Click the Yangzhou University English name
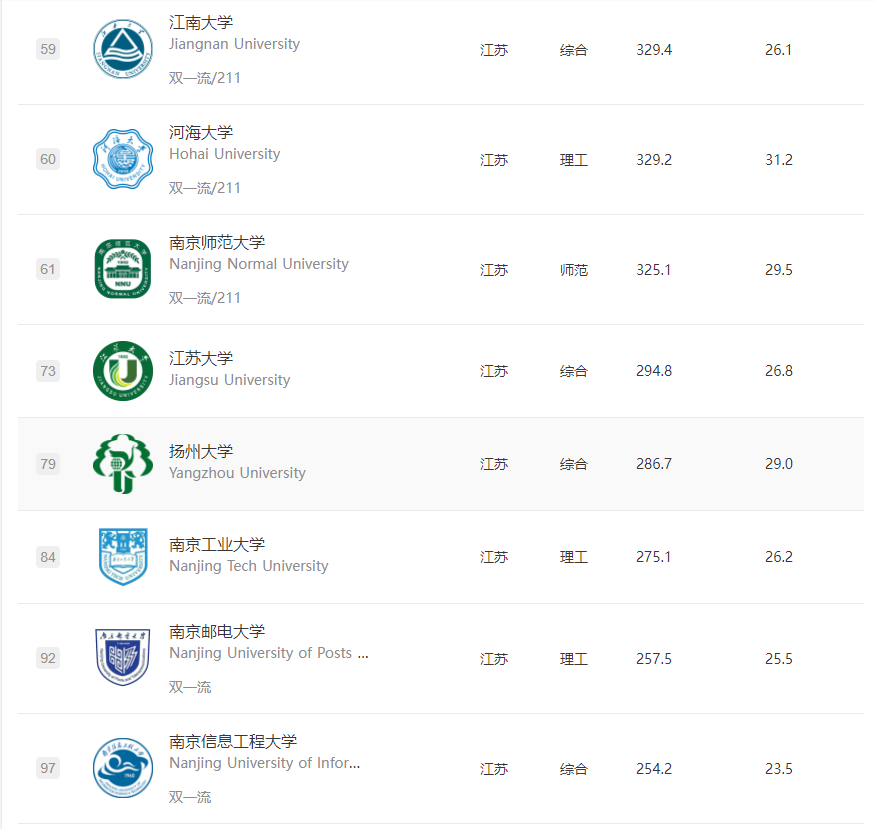Image resolution: width=875 pixels, height=829 pixels. pos(237,473)
